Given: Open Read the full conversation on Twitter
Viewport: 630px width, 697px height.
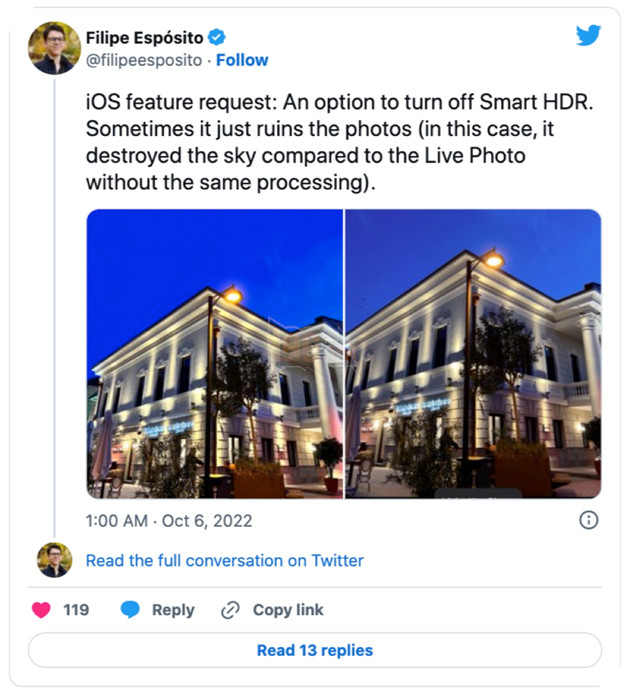Looking at the screenshot, I should point(225,561).
